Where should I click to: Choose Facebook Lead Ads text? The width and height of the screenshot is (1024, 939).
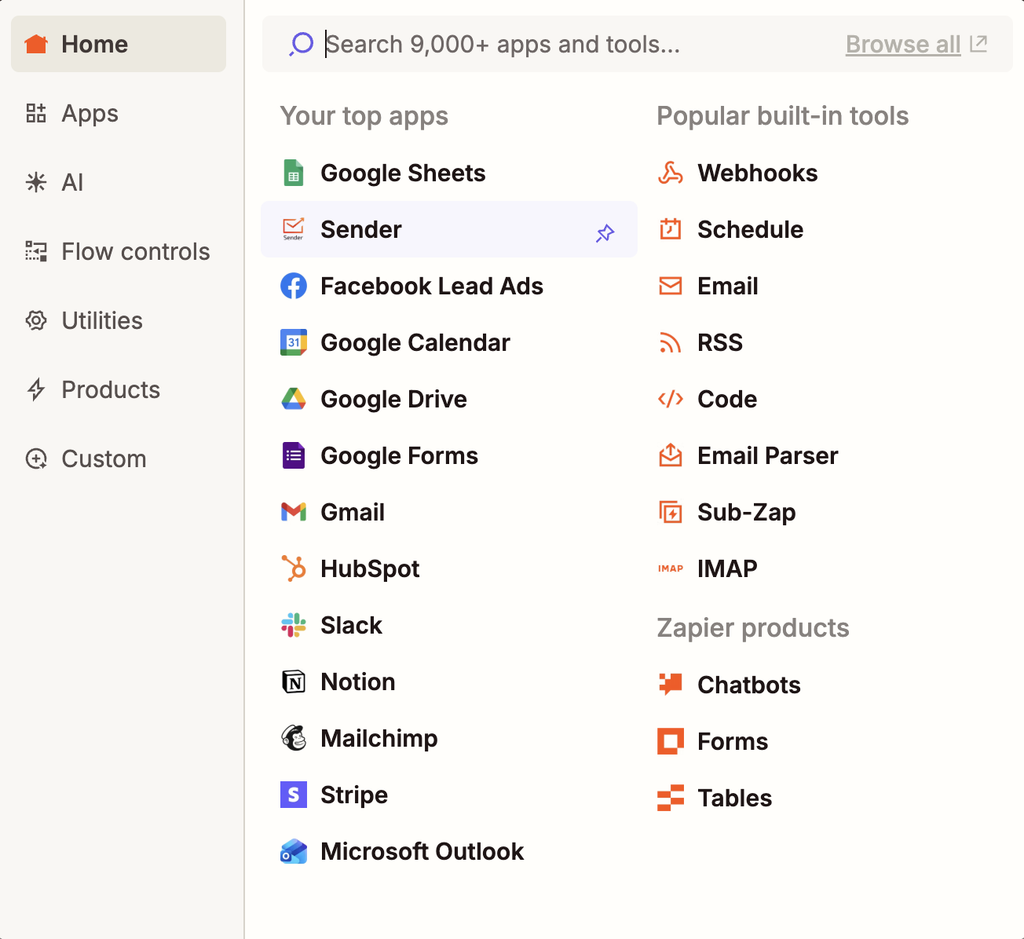432,286
